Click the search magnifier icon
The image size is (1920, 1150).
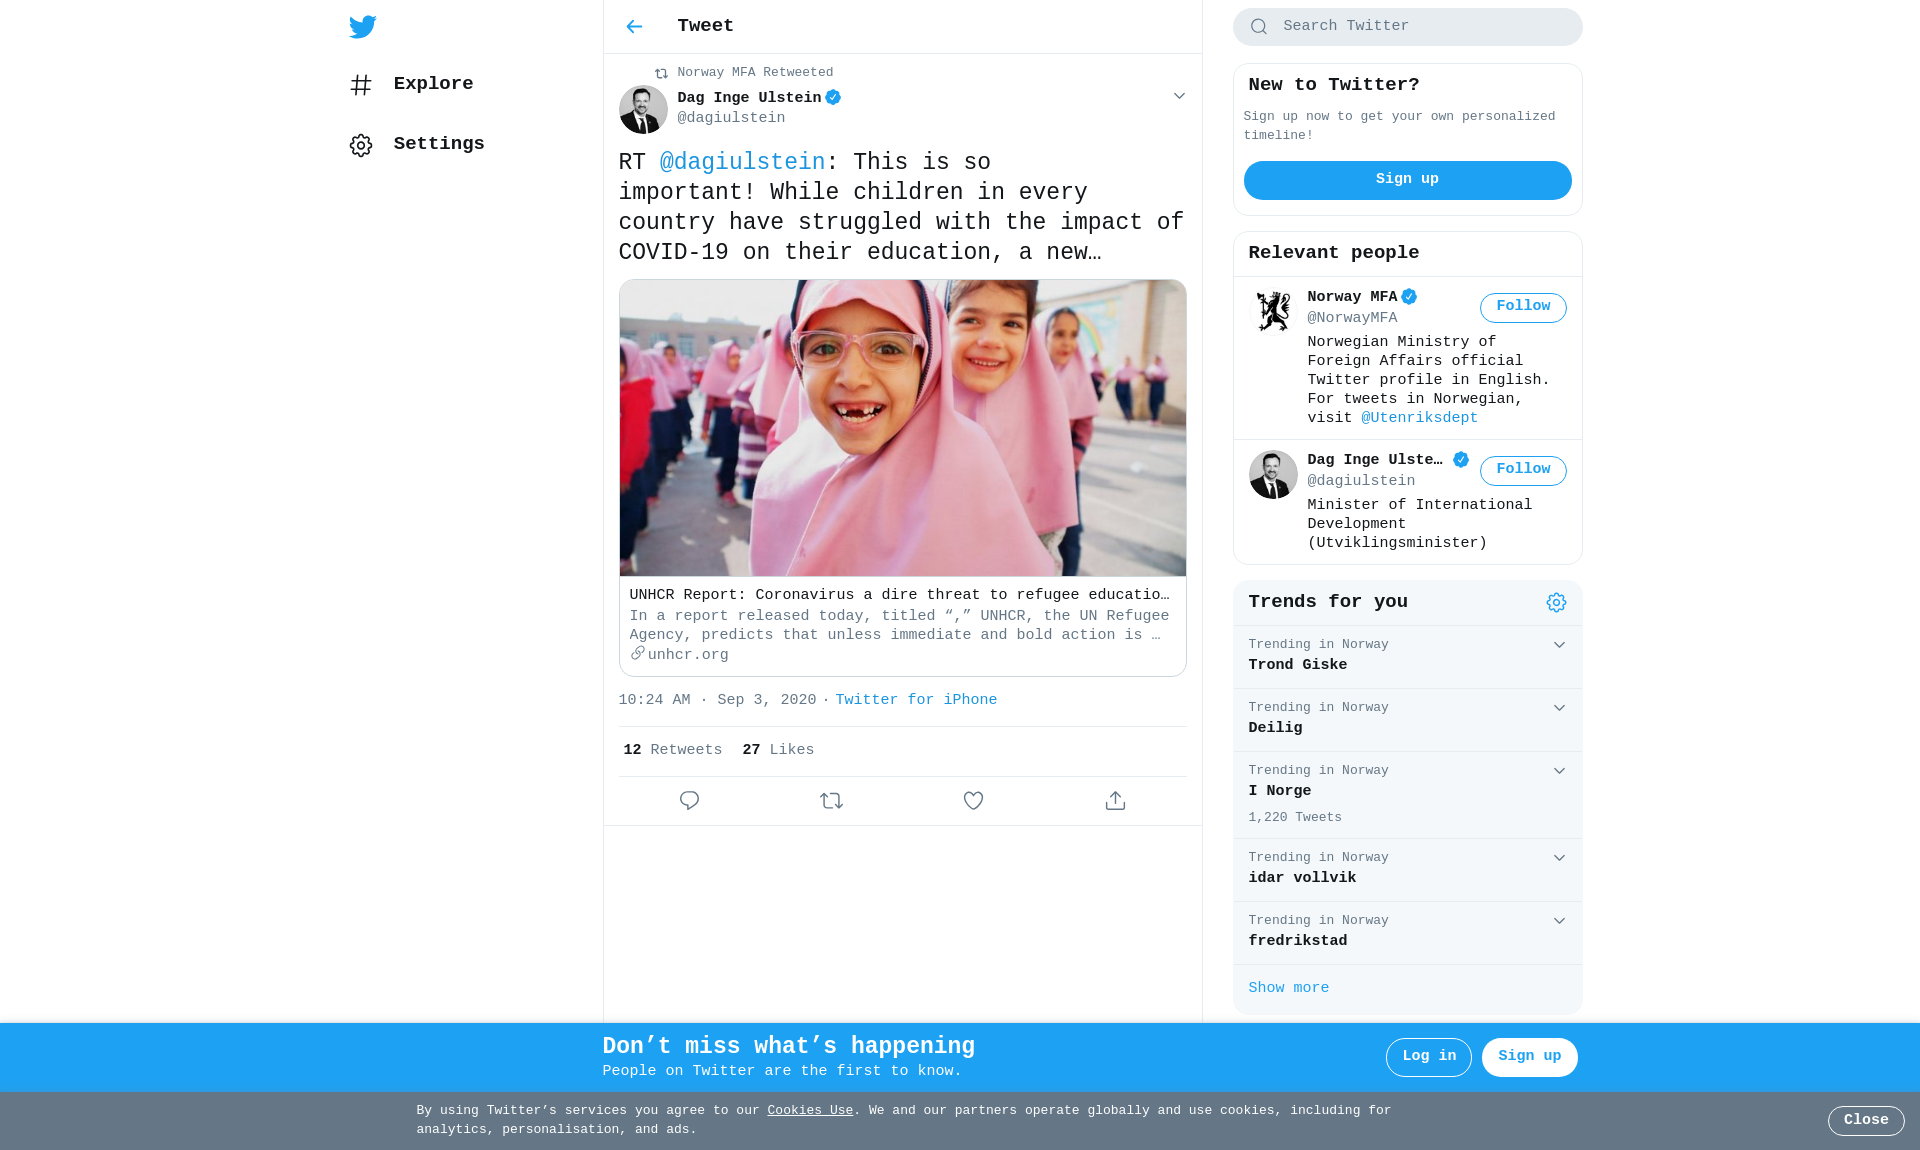(x=1259, y=27)
